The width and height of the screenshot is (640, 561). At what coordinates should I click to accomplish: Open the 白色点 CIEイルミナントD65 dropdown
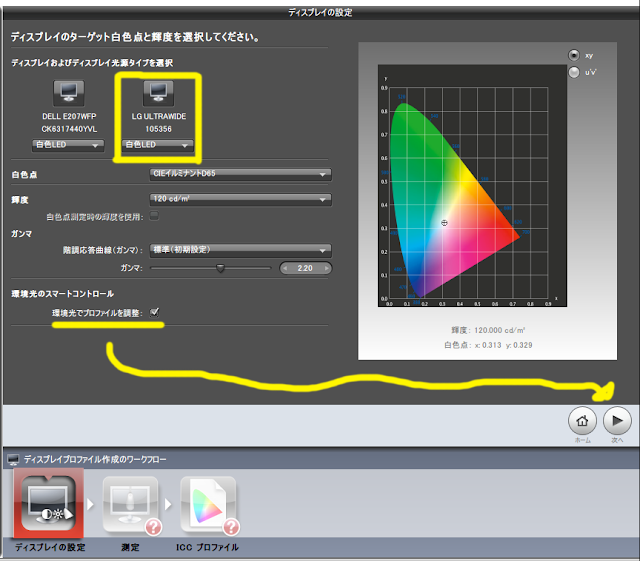pyautogui.click(x=240, y=174)
